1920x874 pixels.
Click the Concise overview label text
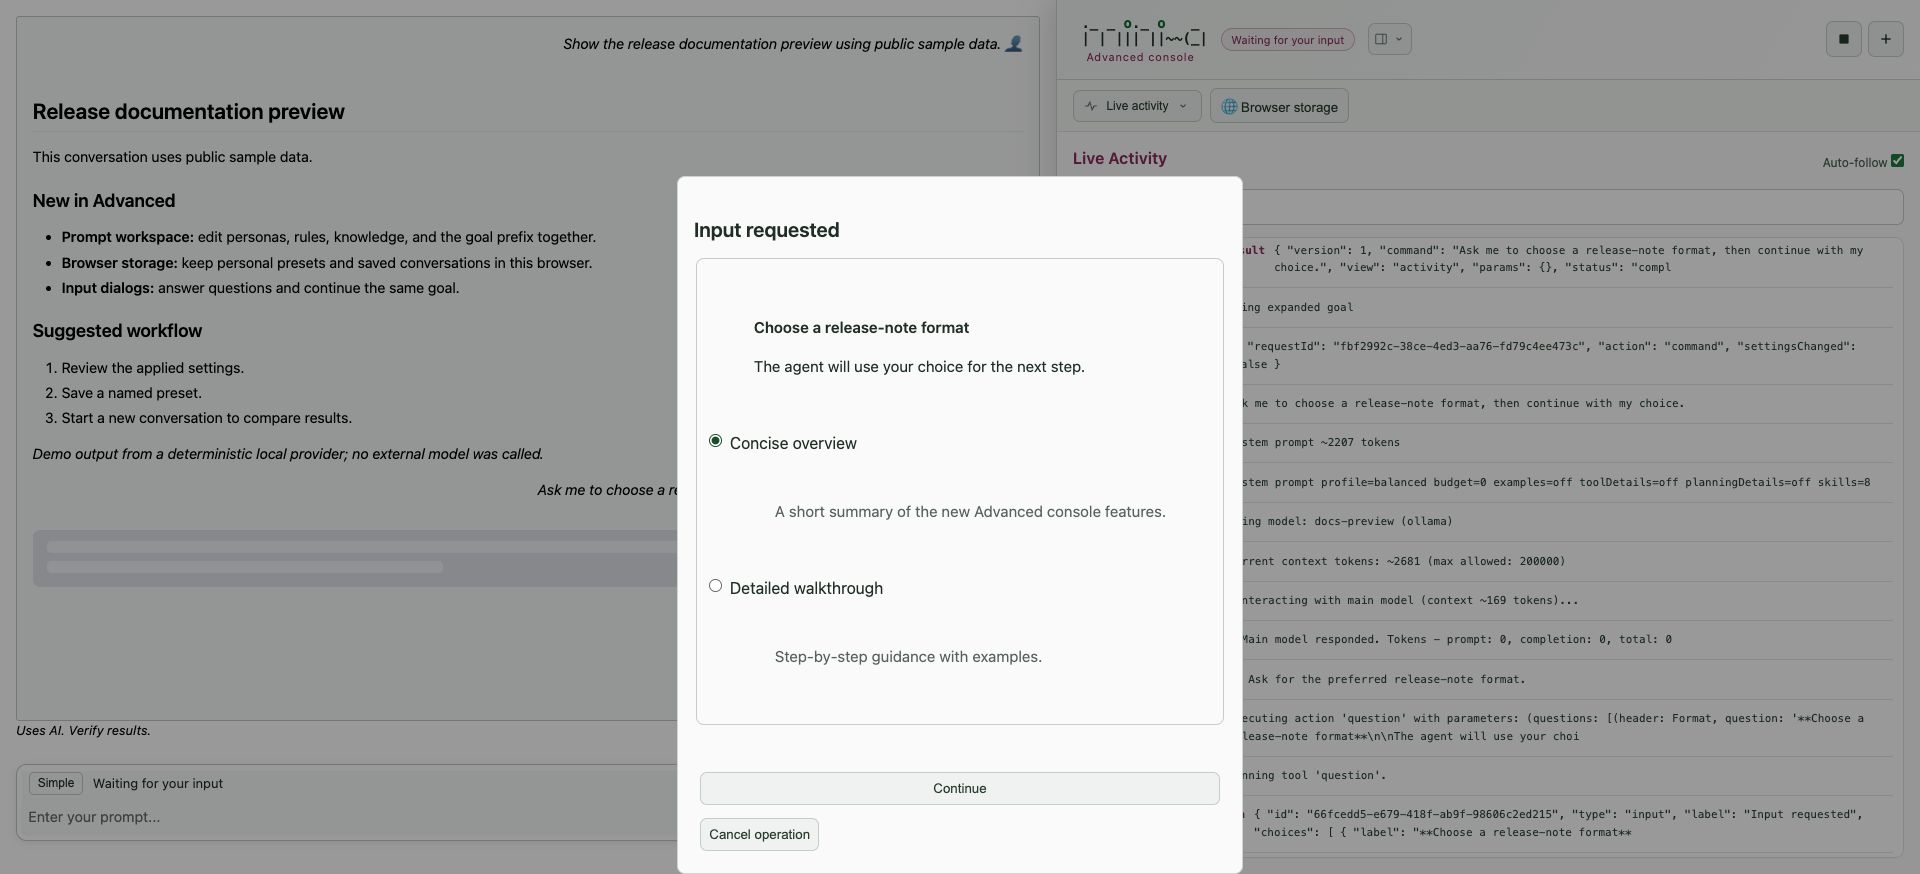(793, 443)
